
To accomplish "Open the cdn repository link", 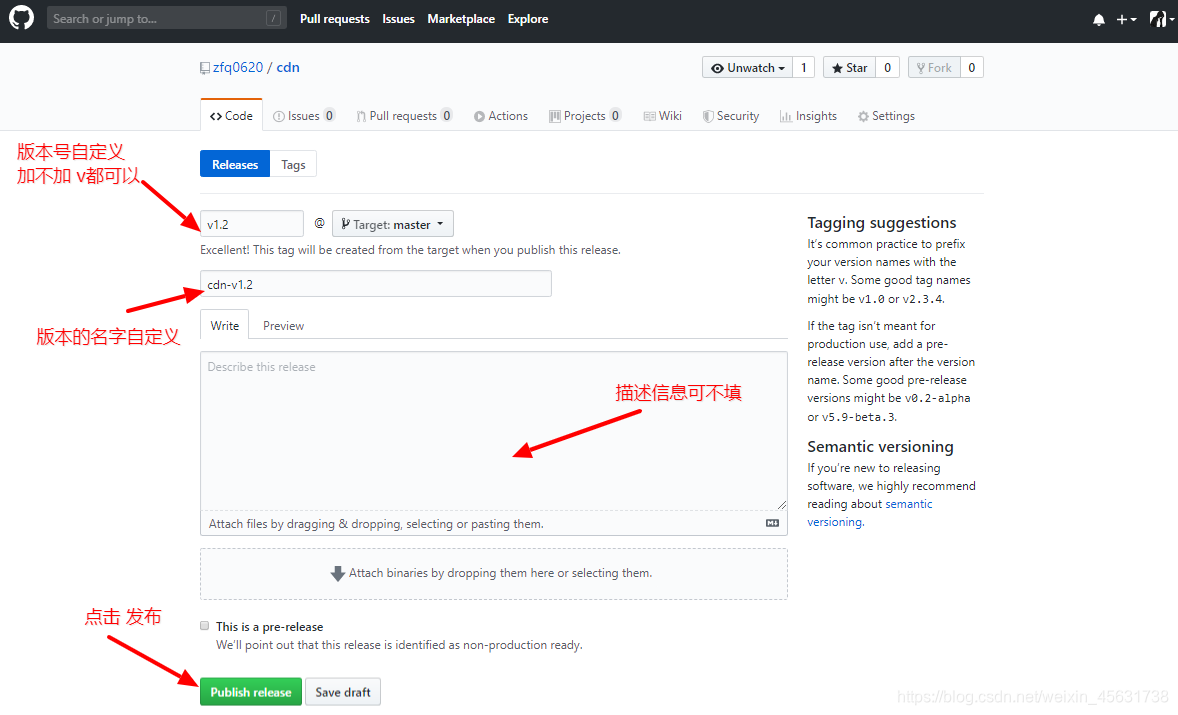I will pos(288,68).
